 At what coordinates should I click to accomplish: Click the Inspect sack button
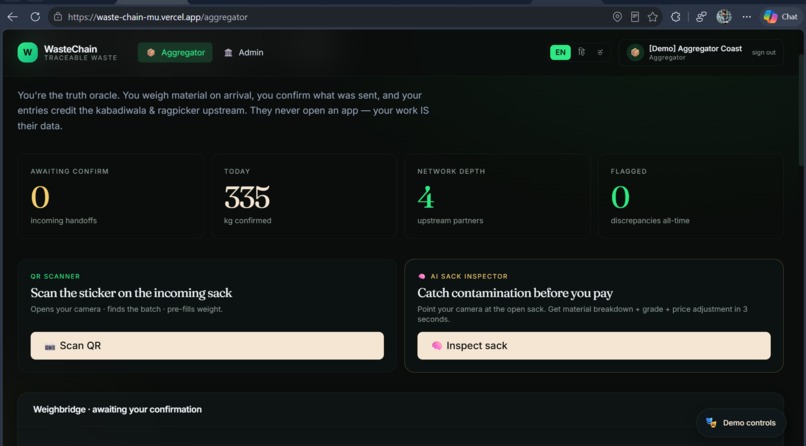[x=594, y=346]
